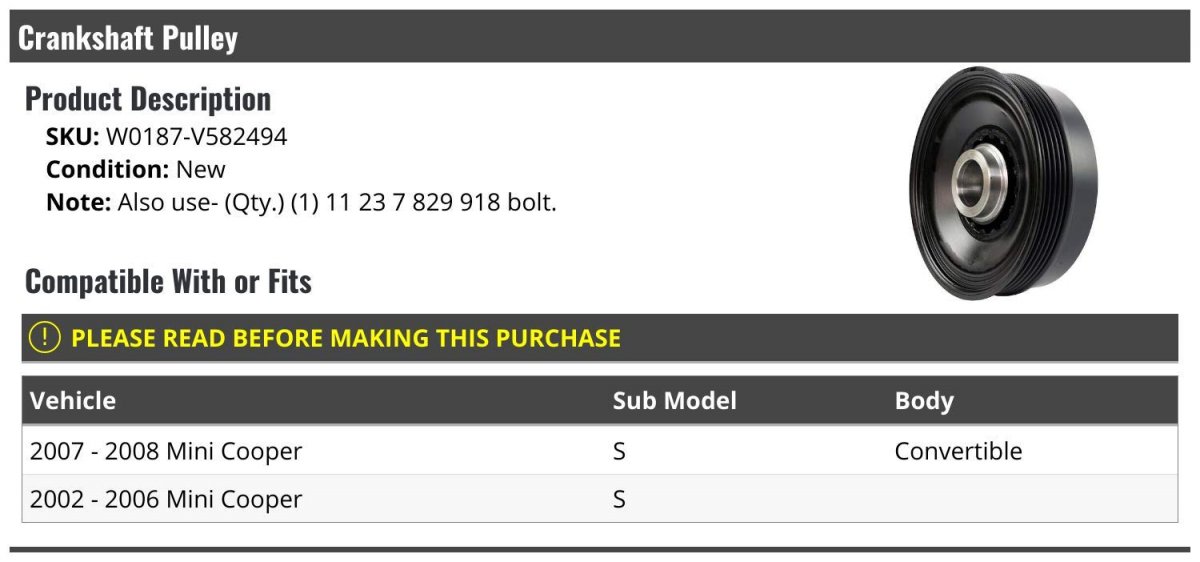Viewport: 1200px width, 562px height.
Task: Click the Condition: New text
Action: [136, 169]
